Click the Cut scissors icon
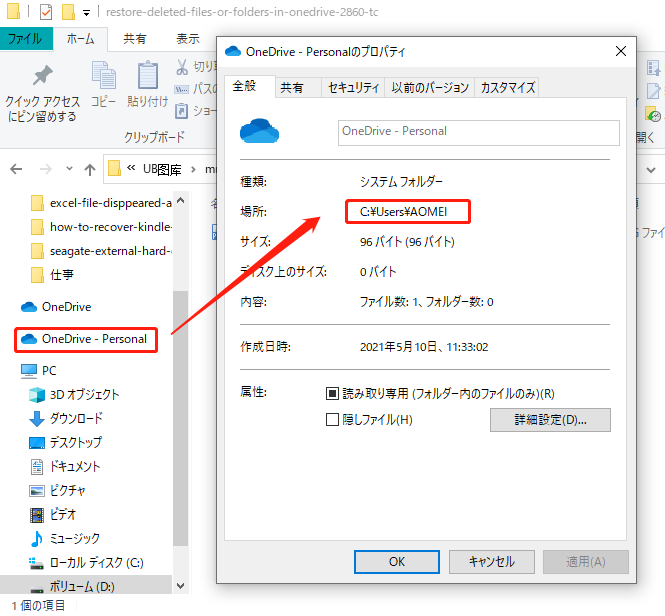This screenshot has width=665, height=616. [x=182, y=67]
